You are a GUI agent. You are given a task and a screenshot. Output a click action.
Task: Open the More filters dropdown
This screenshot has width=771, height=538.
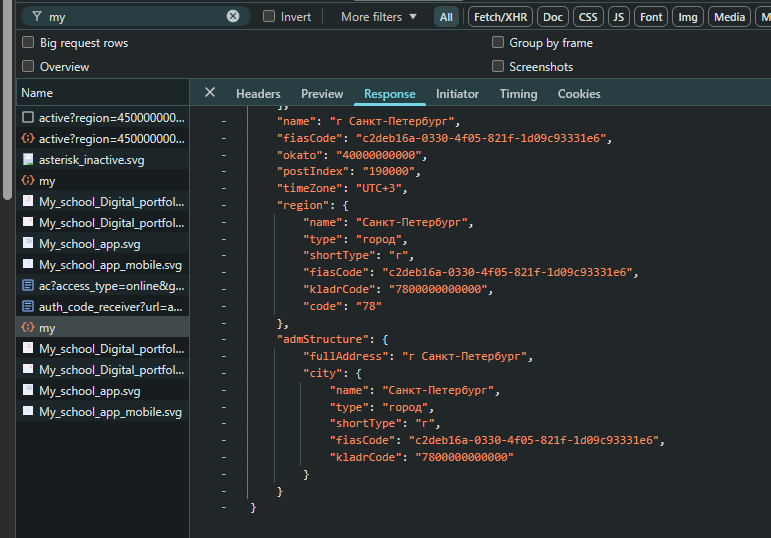[379, 17]
